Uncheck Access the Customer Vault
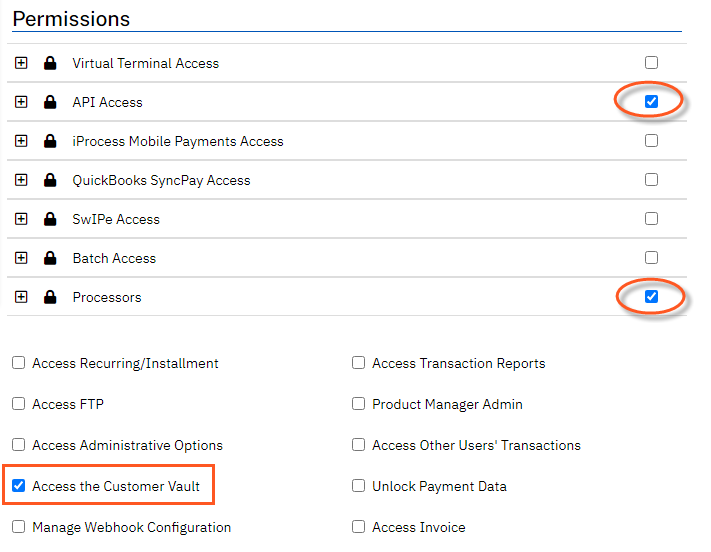This screenshot has height=552, width=711. (x=19, y=486)
